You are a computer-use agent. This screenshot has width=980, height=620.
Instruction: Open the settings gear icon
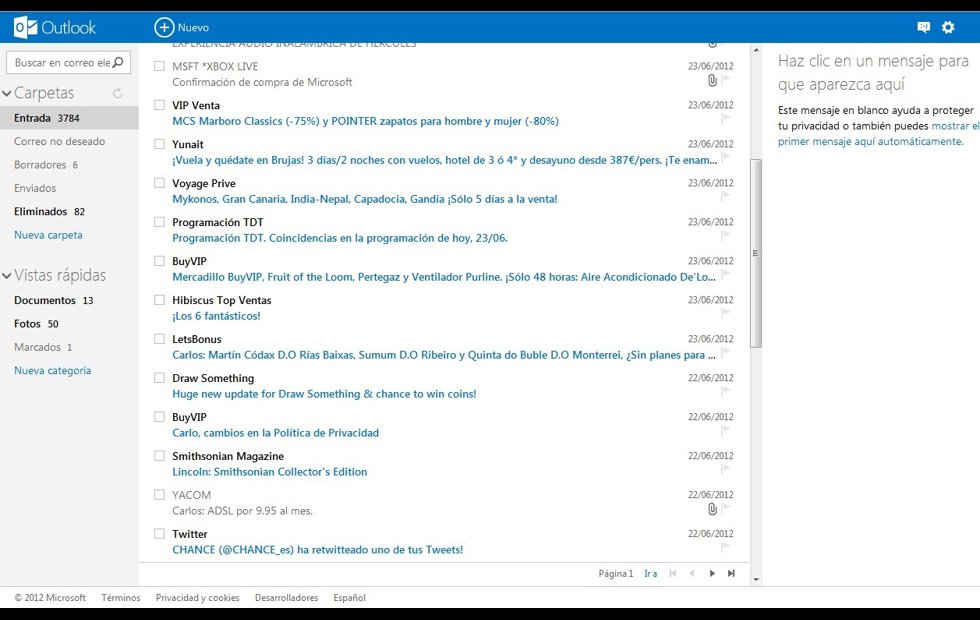948,27
